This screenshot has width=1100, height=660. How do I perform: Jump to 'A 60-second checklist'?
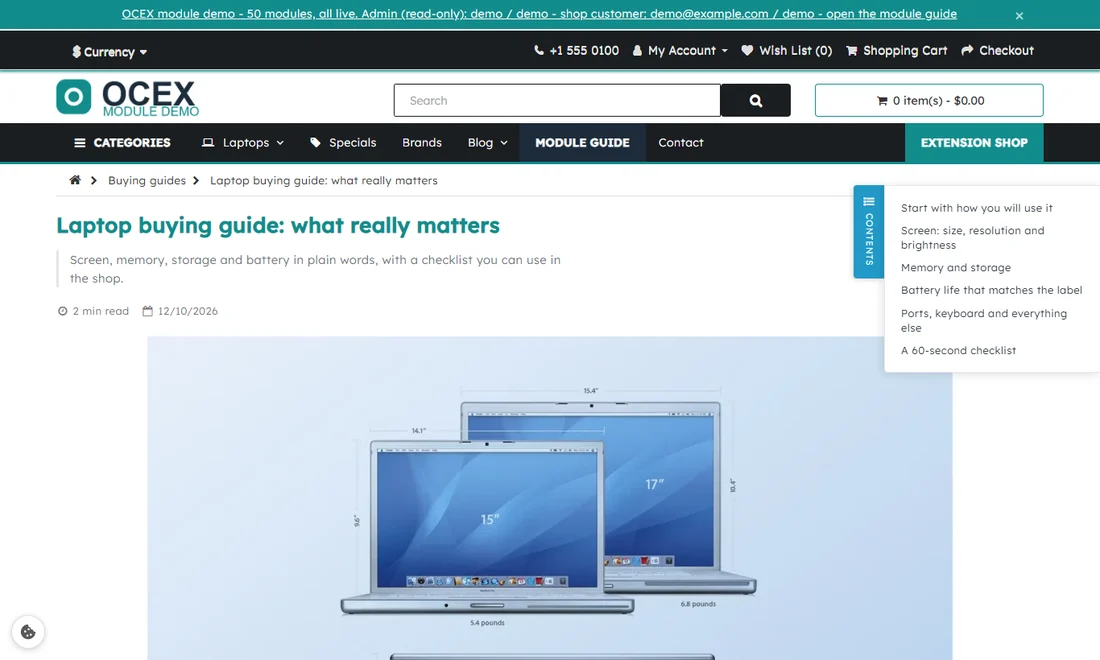(958, 350)
